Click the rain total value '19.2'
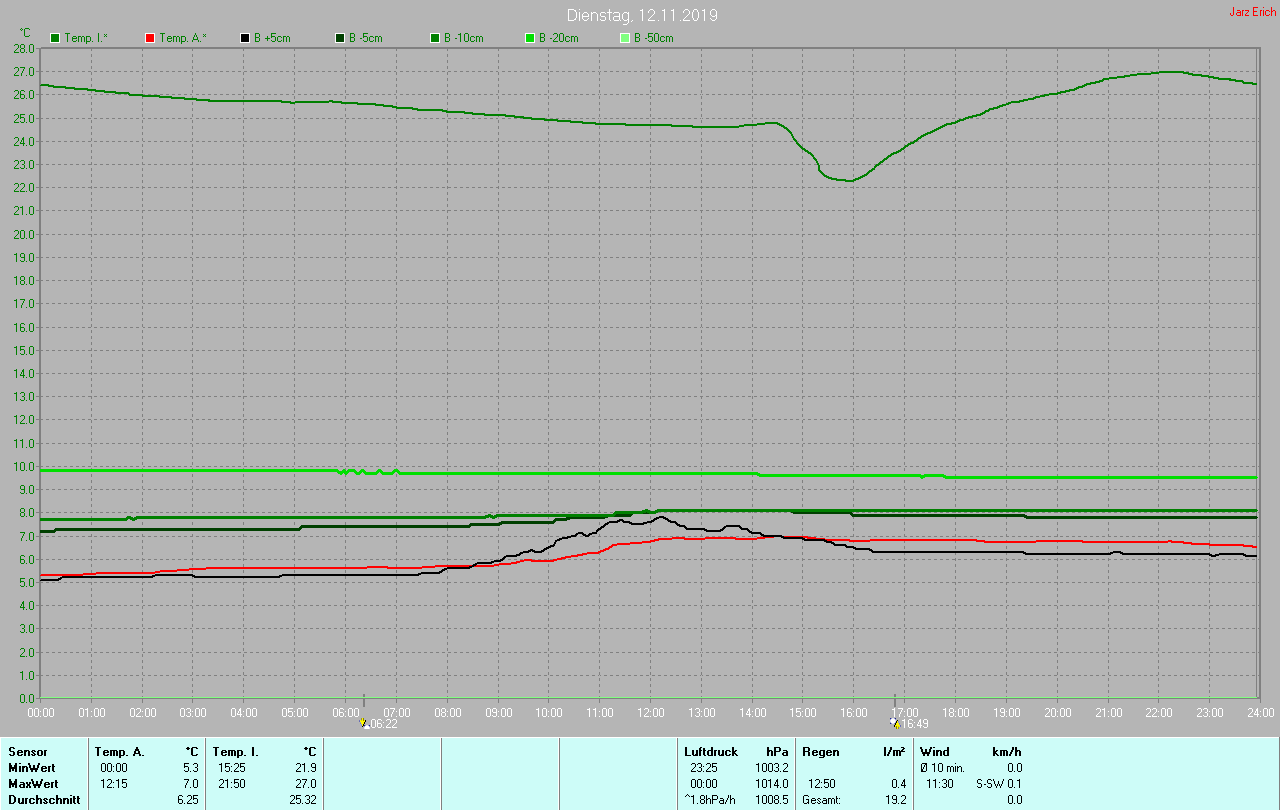Screen dimensions: 1280x810 pos(895,799)
